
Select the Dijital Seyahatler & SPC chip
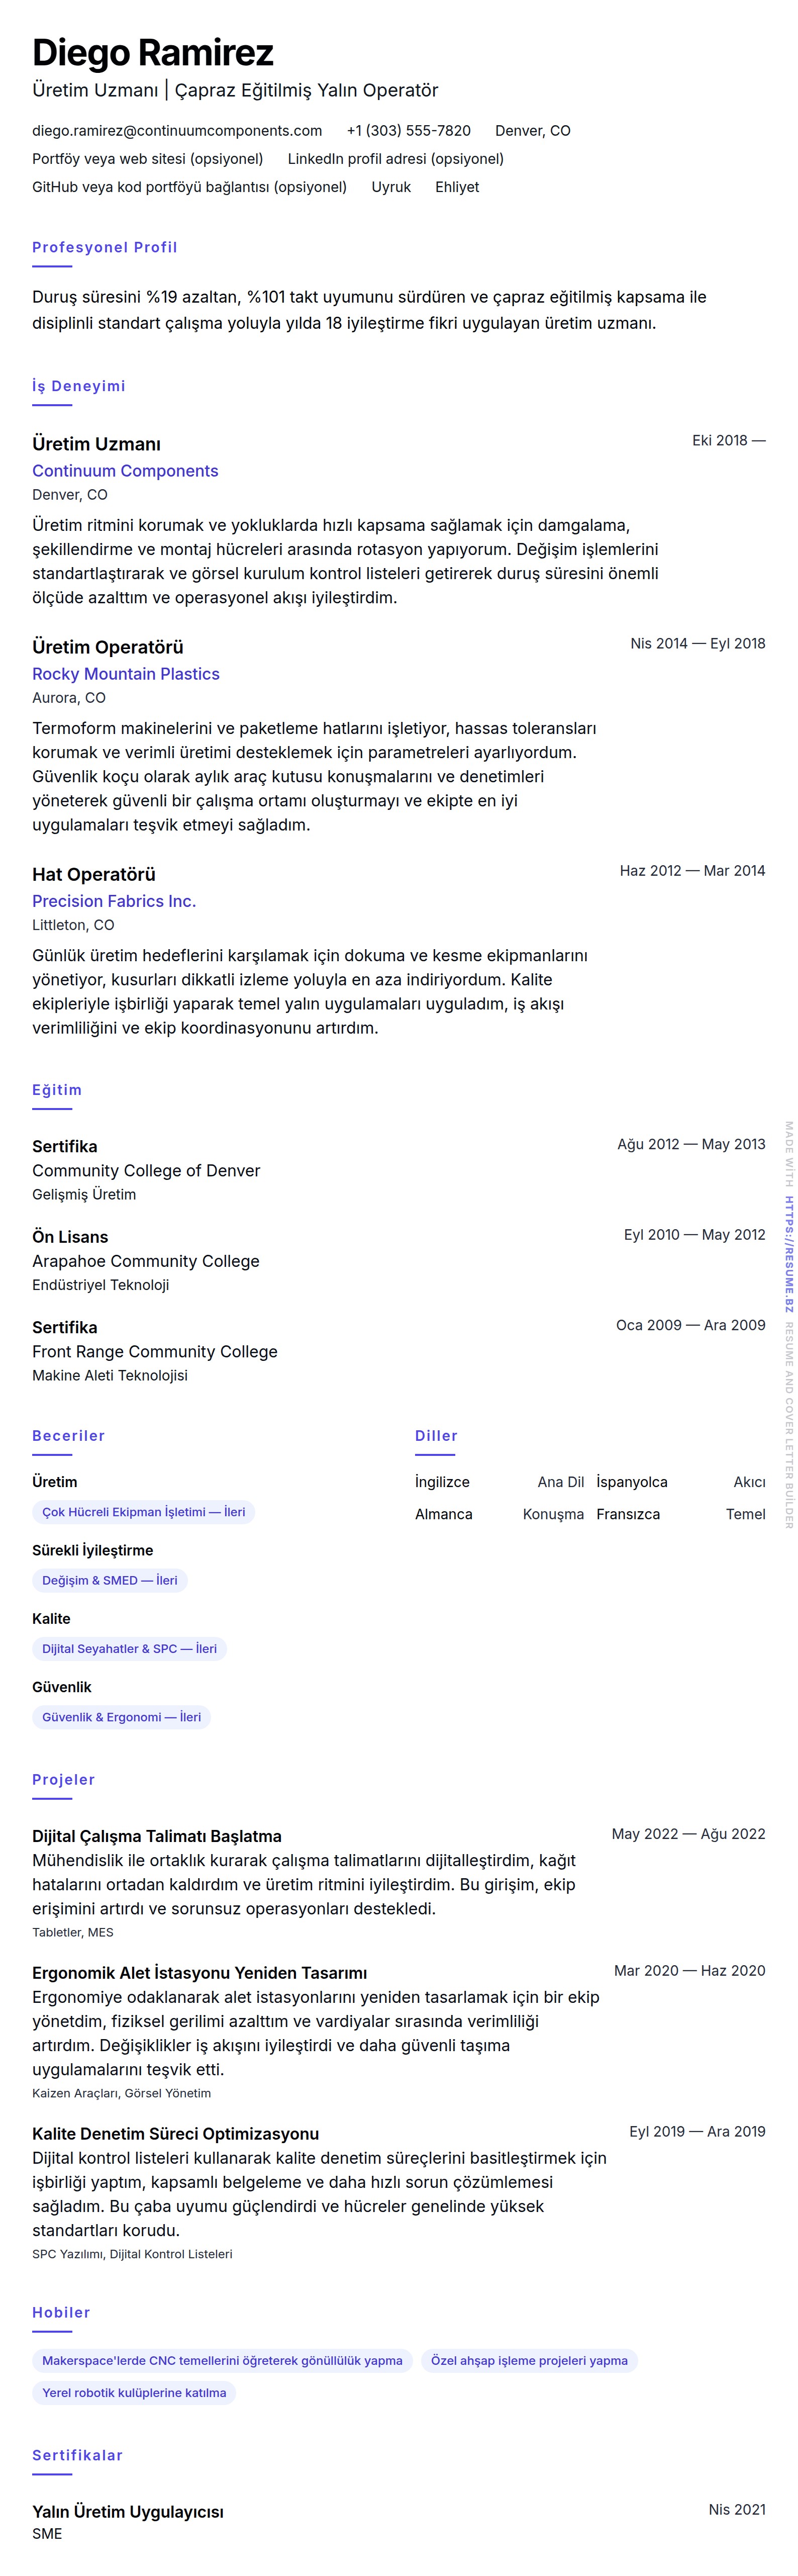(129, 1649)
